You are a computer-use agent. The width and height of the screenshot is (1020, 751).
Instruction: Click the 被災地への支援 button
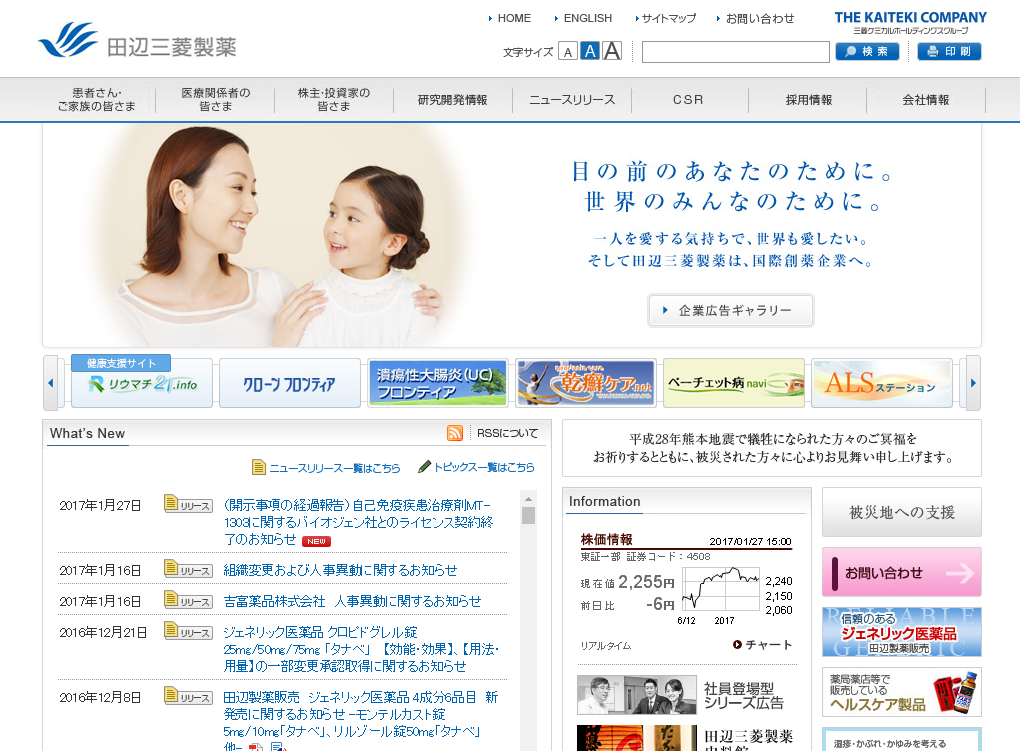tap(902, 512)
